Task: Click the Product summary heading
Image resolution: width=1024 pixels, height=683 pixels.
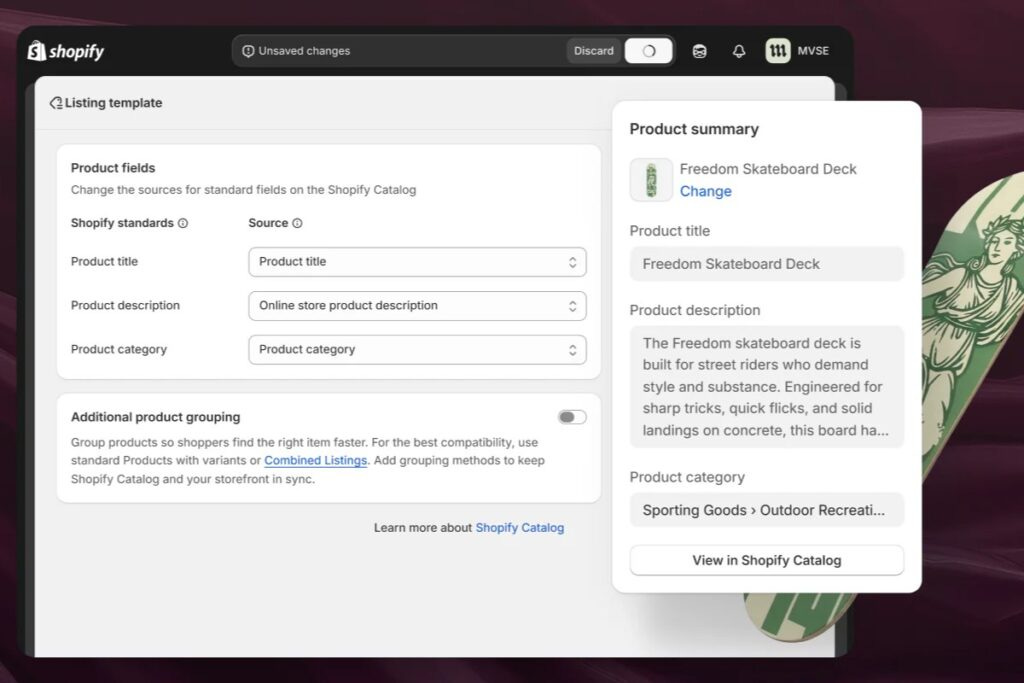Action: pos(694,129)
